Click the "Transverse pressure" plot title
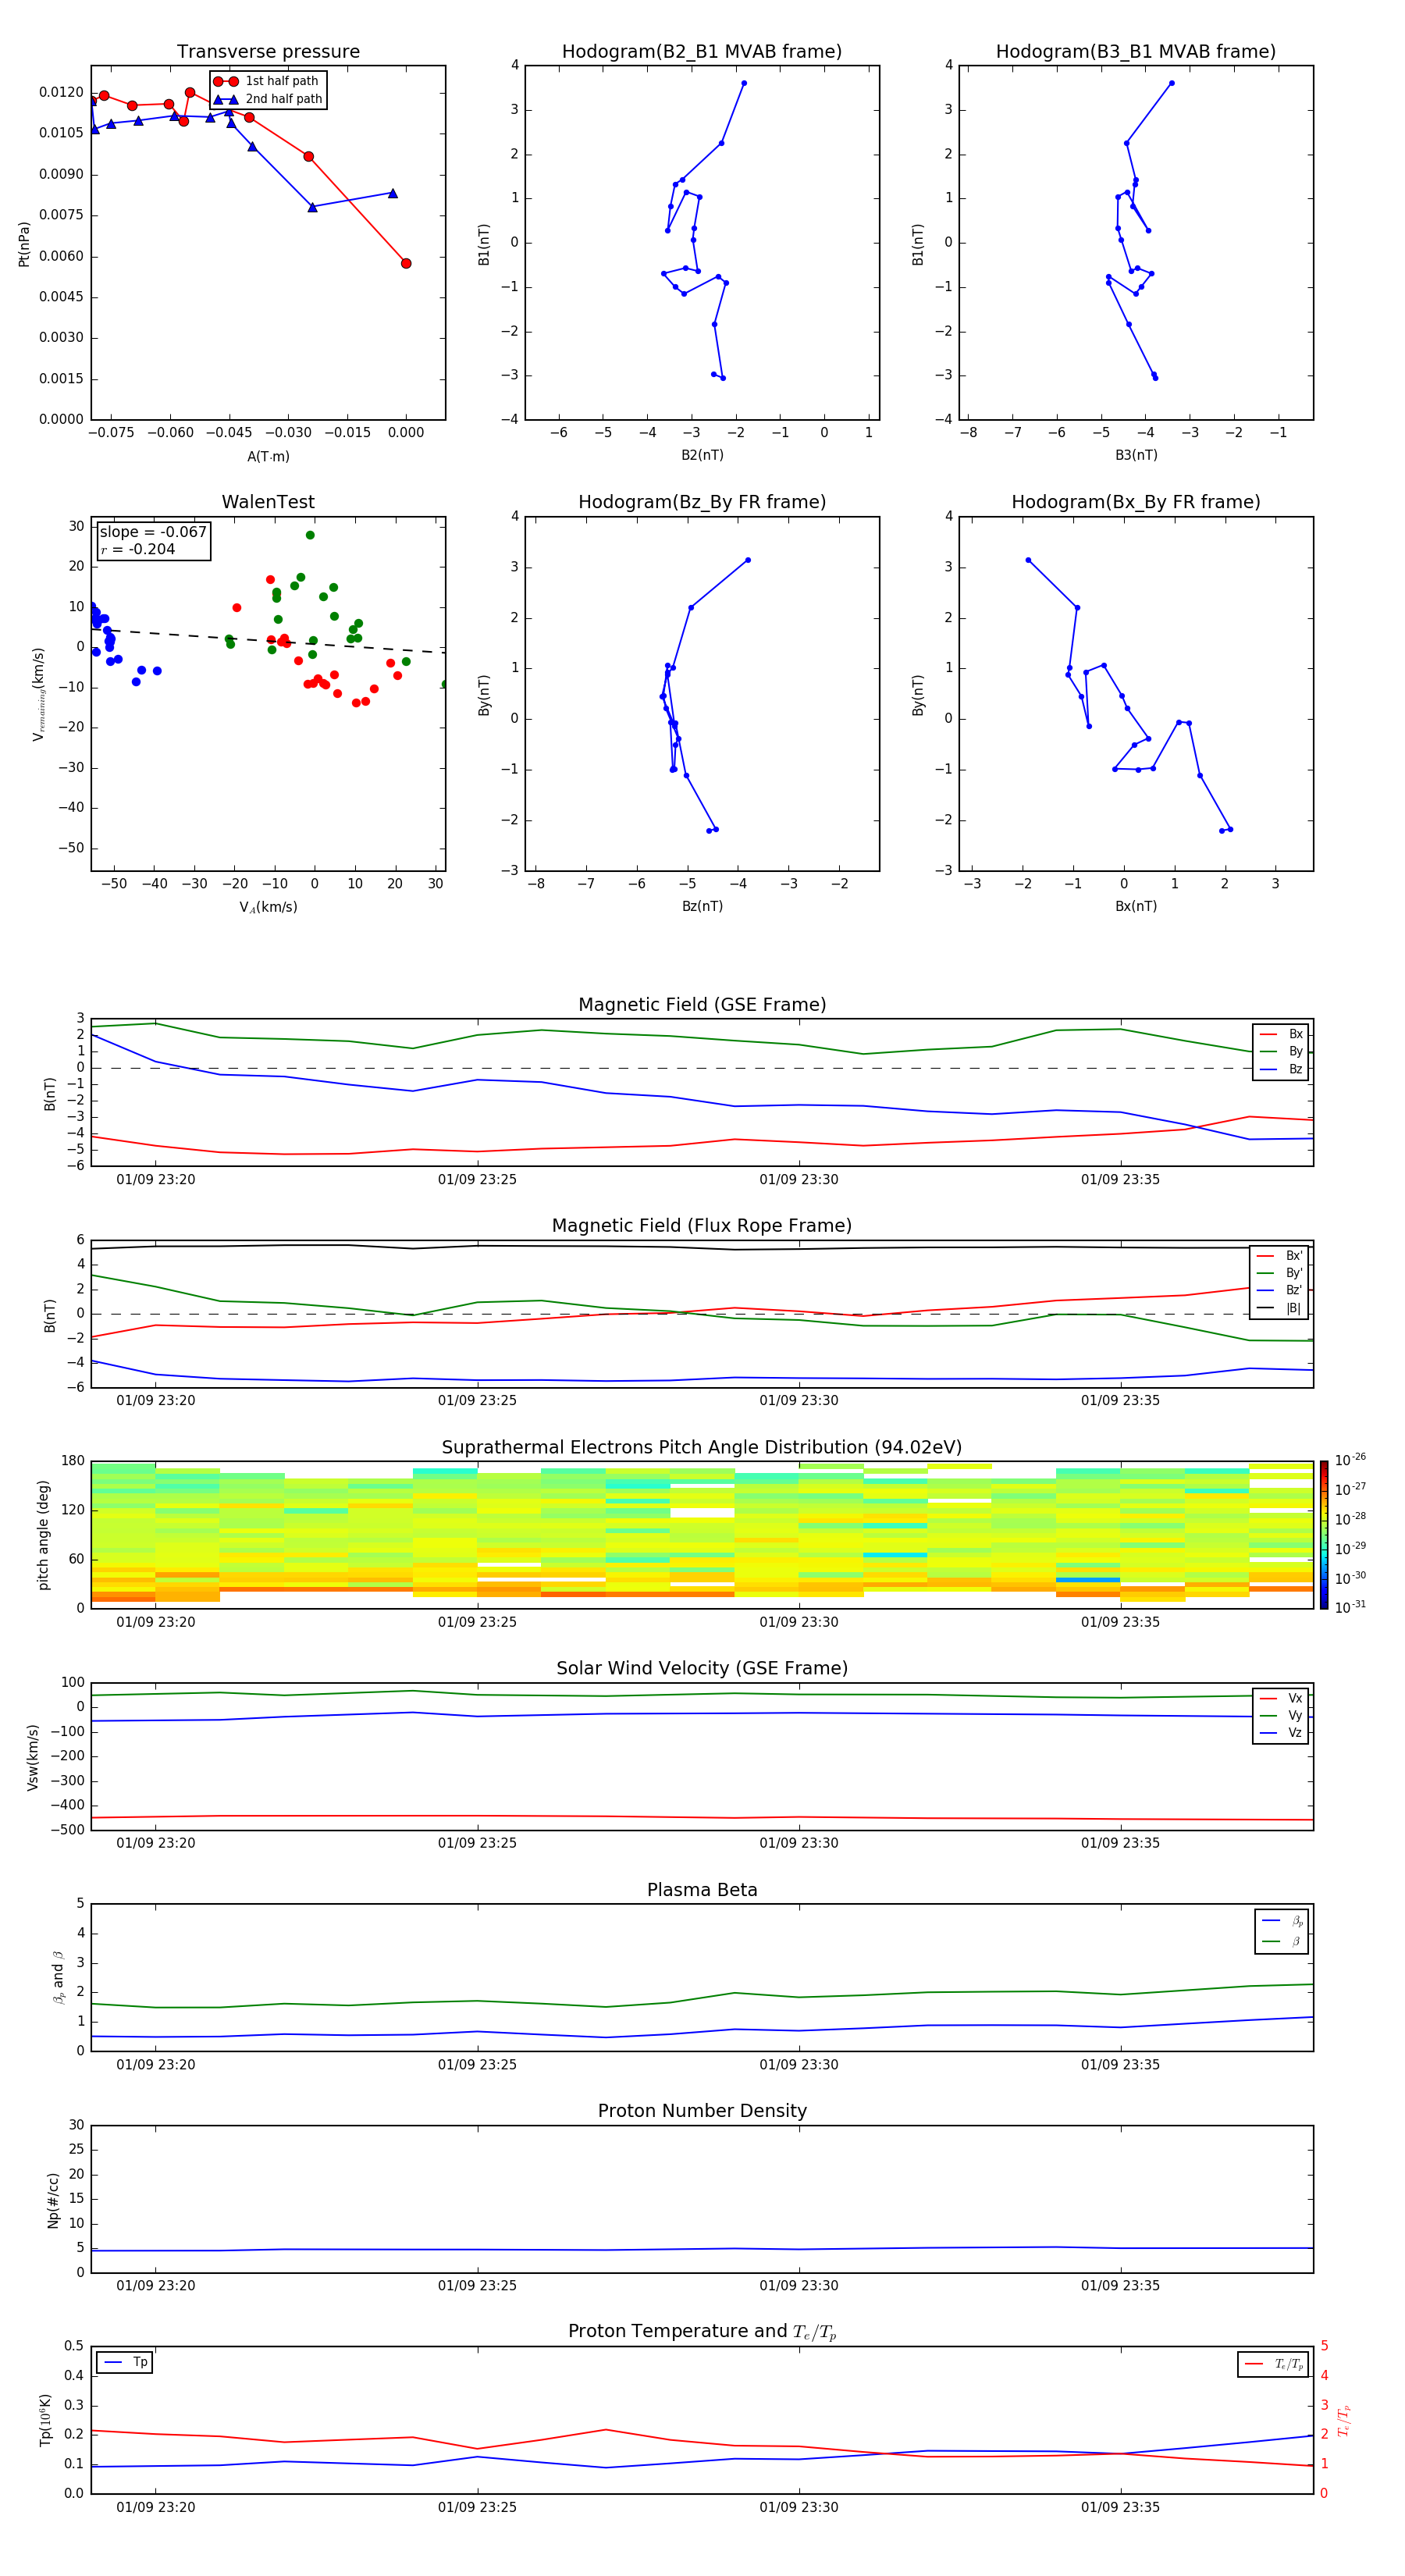 tap(268, 52)
